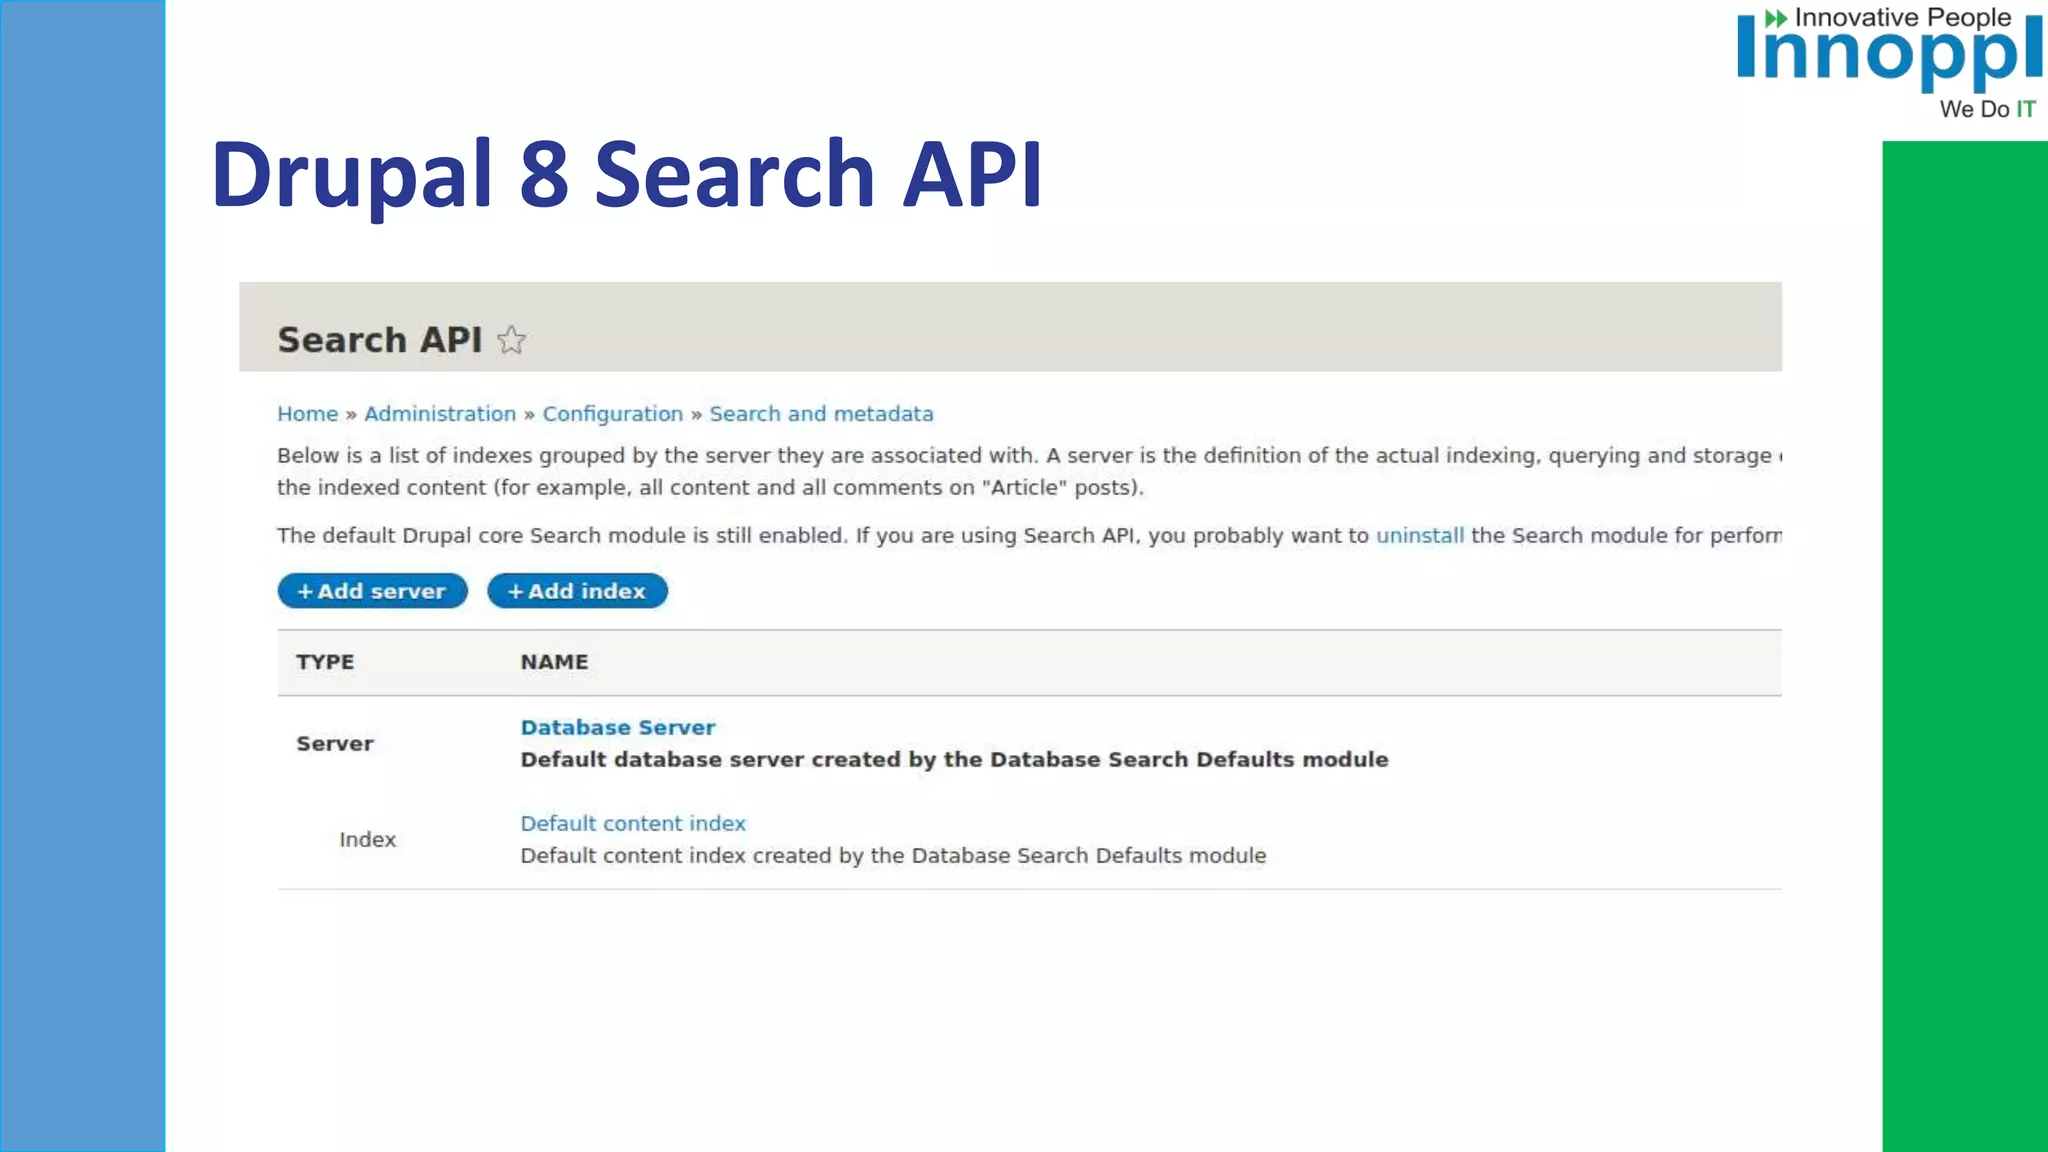Click the 'Below is a list of indexes' paragraph
The image size is (2048, 1152).
pos(1029,471)
